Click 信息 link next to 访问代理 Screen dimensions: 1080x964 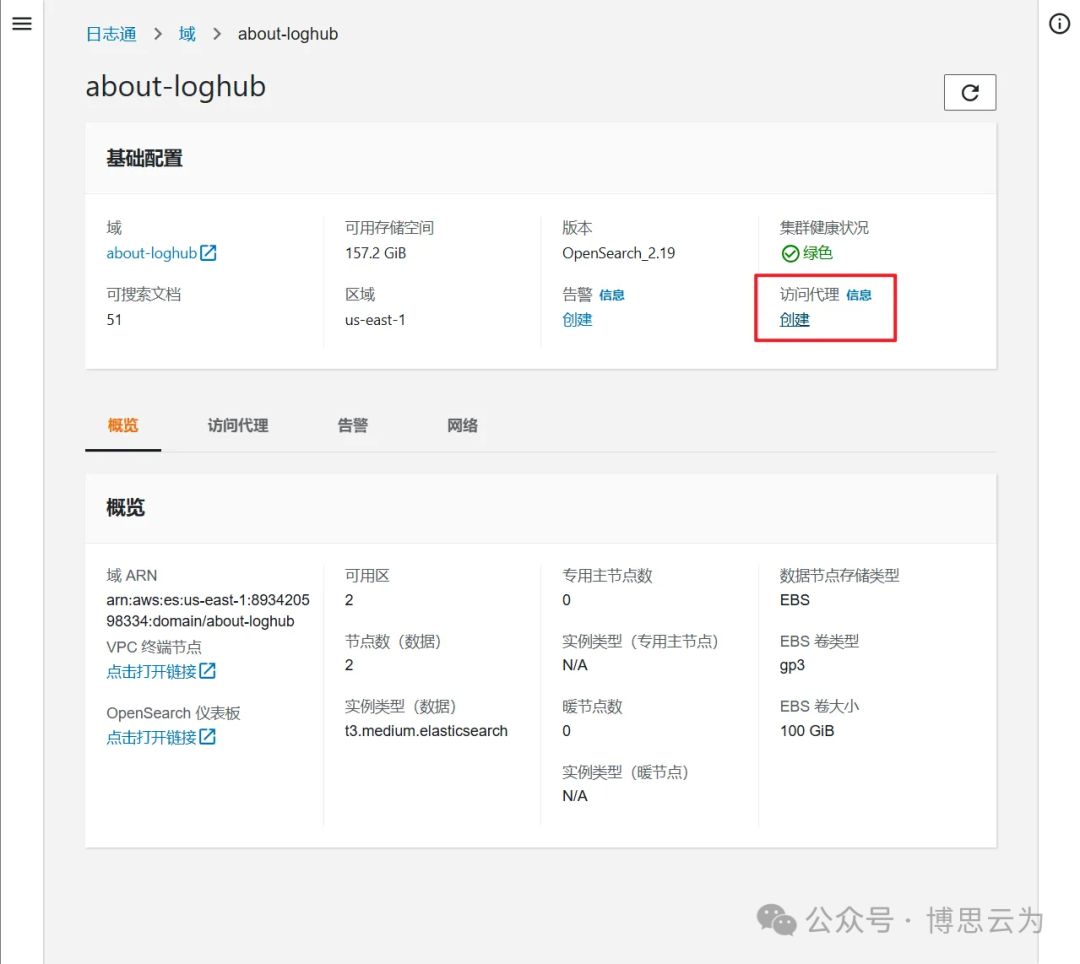click(x=858, y=295)
